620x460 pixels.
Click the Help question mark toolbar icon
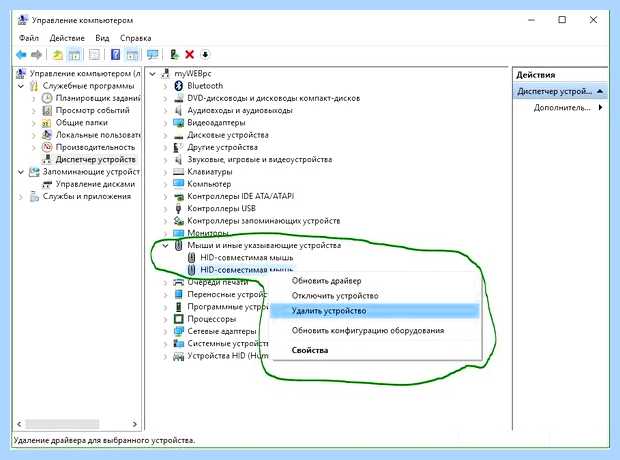click(x=115, y=55)
